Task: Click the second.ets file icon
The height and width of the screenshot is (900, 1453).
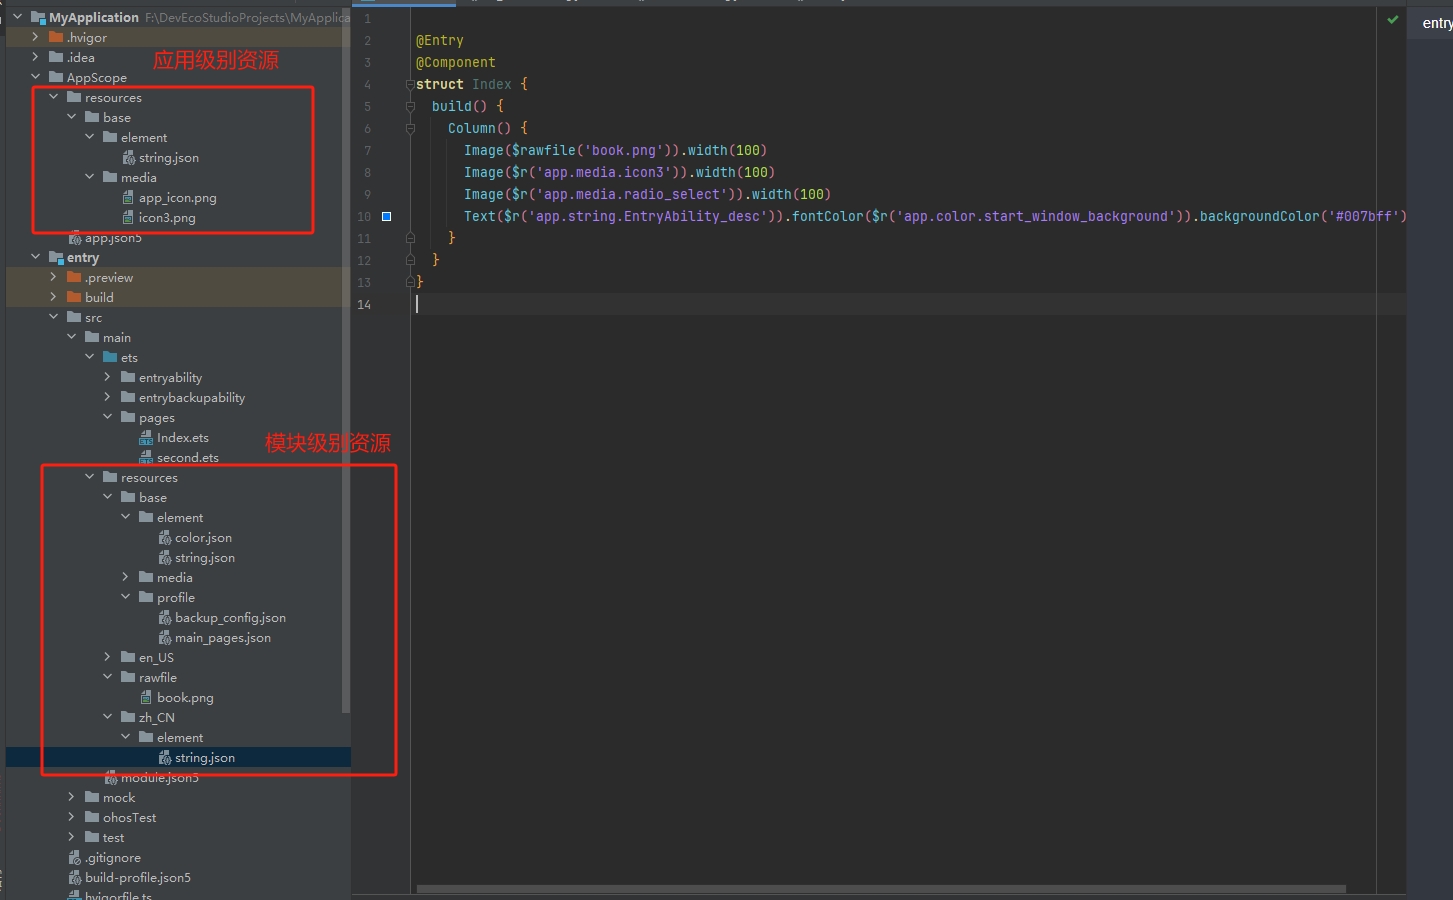Action: pos(146,457)
